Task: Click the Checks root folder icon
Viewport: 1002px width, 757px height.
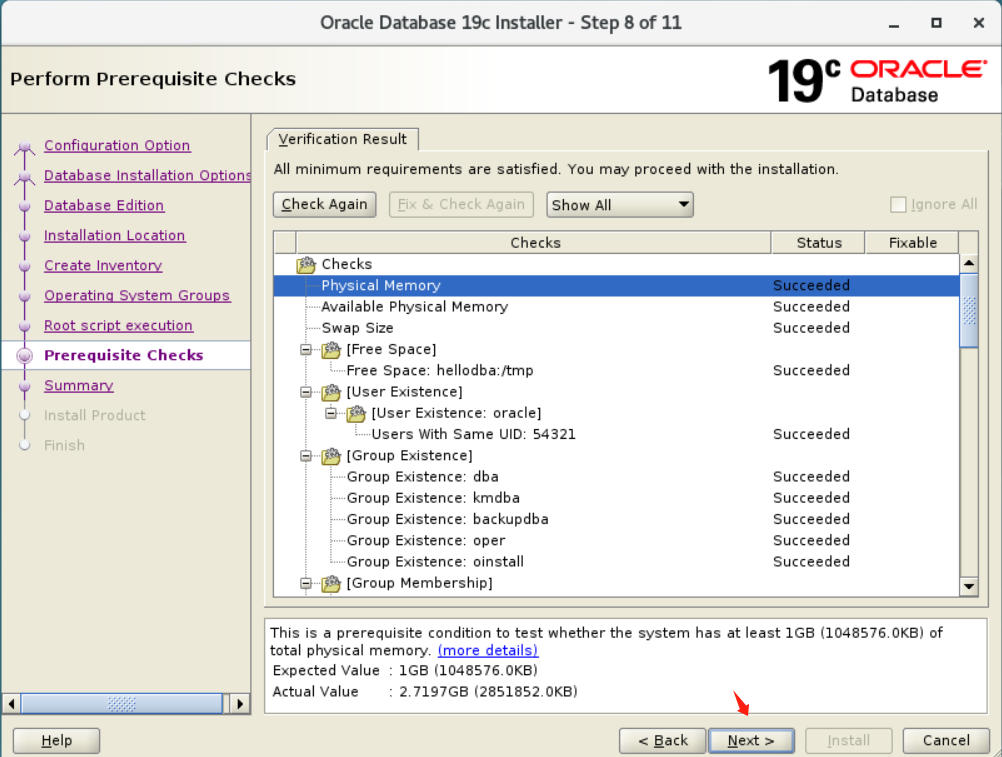Action: [306, 264]
